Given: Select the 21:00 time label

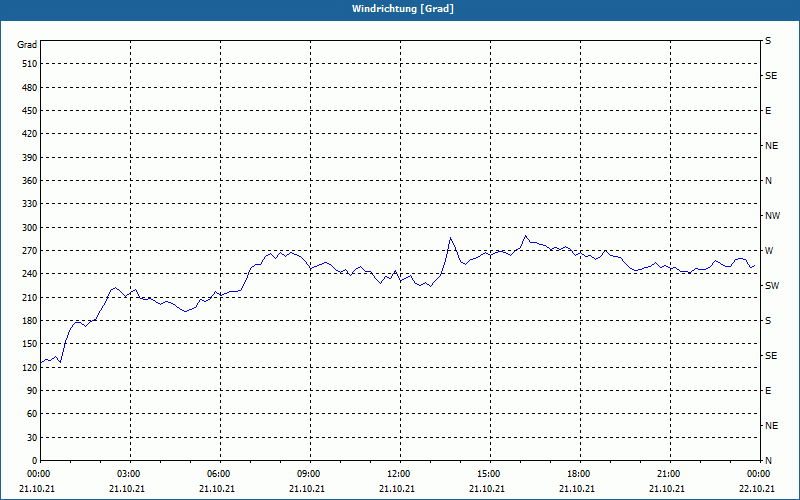Looking at the screenshot, I should (x=669, y=474).
